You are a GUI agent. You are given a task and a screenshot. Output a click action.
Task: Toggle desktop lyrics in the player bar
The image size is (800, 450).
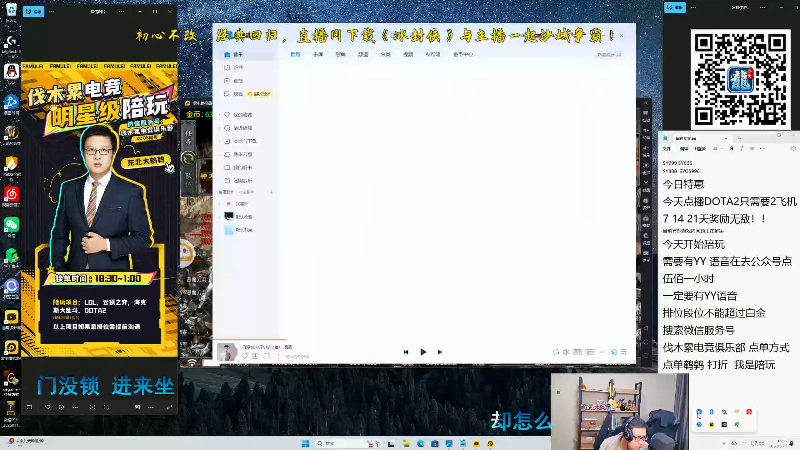pyautogui.click(x=590, y=352)
